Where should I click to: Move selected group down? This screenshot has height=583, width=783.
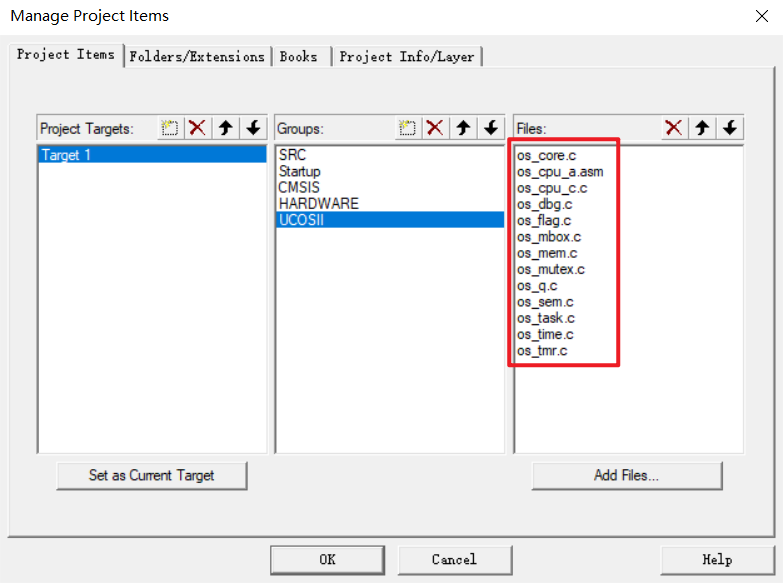(490, 128)
